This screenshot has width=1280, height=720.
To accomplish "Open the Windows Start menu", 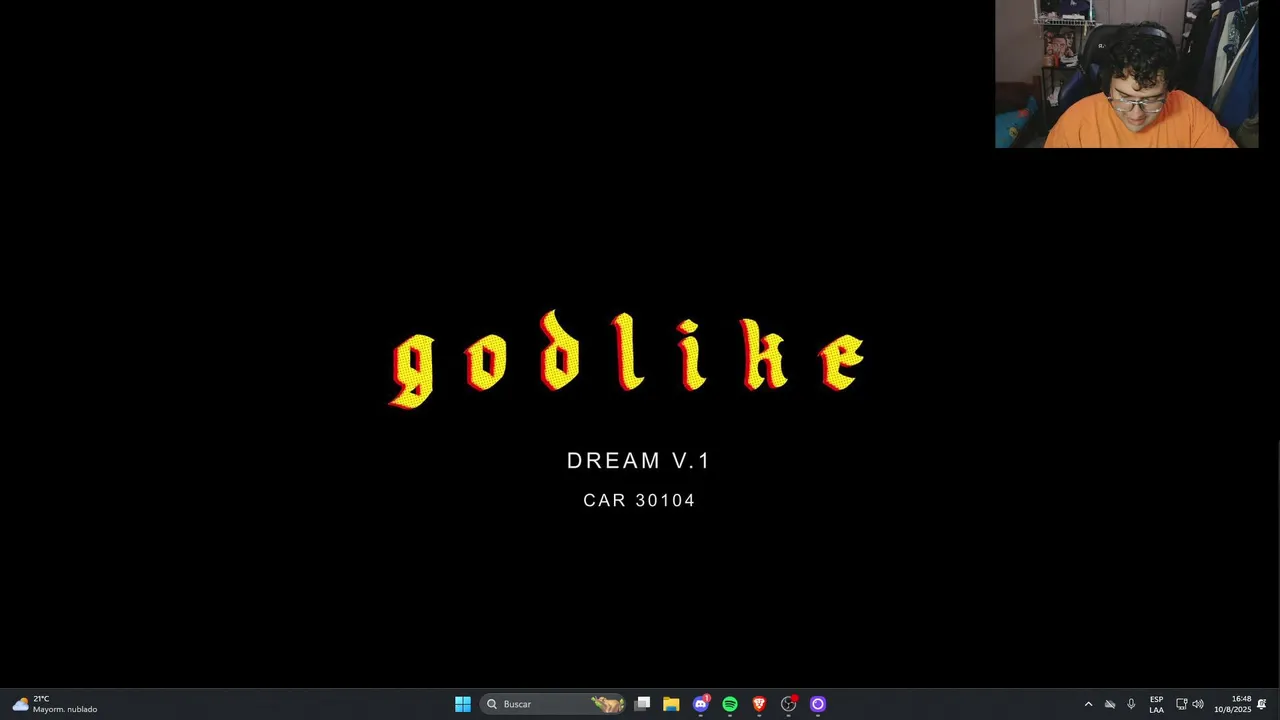I will [x=463, y=704].
